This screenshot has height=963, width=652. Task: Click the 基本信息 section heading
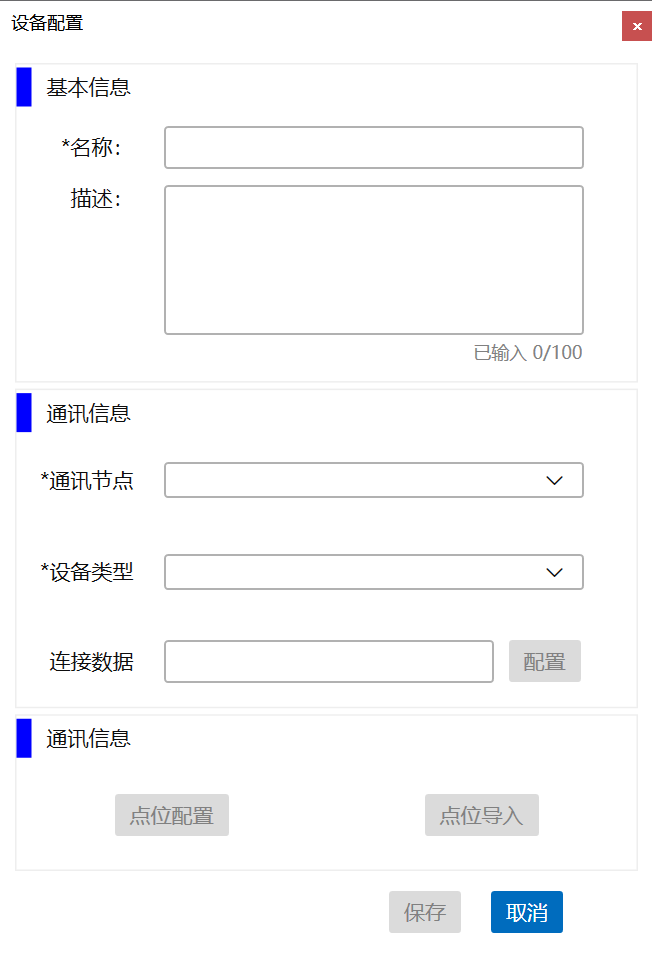point(88,88)
